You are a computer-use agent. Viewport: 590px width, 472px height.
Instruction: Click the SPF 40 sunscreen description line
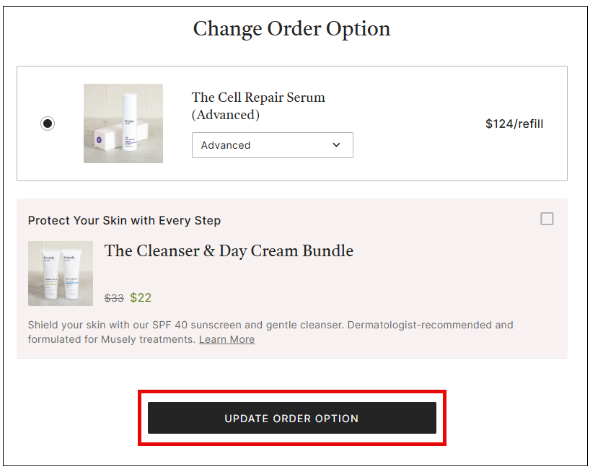pos(271,325)
